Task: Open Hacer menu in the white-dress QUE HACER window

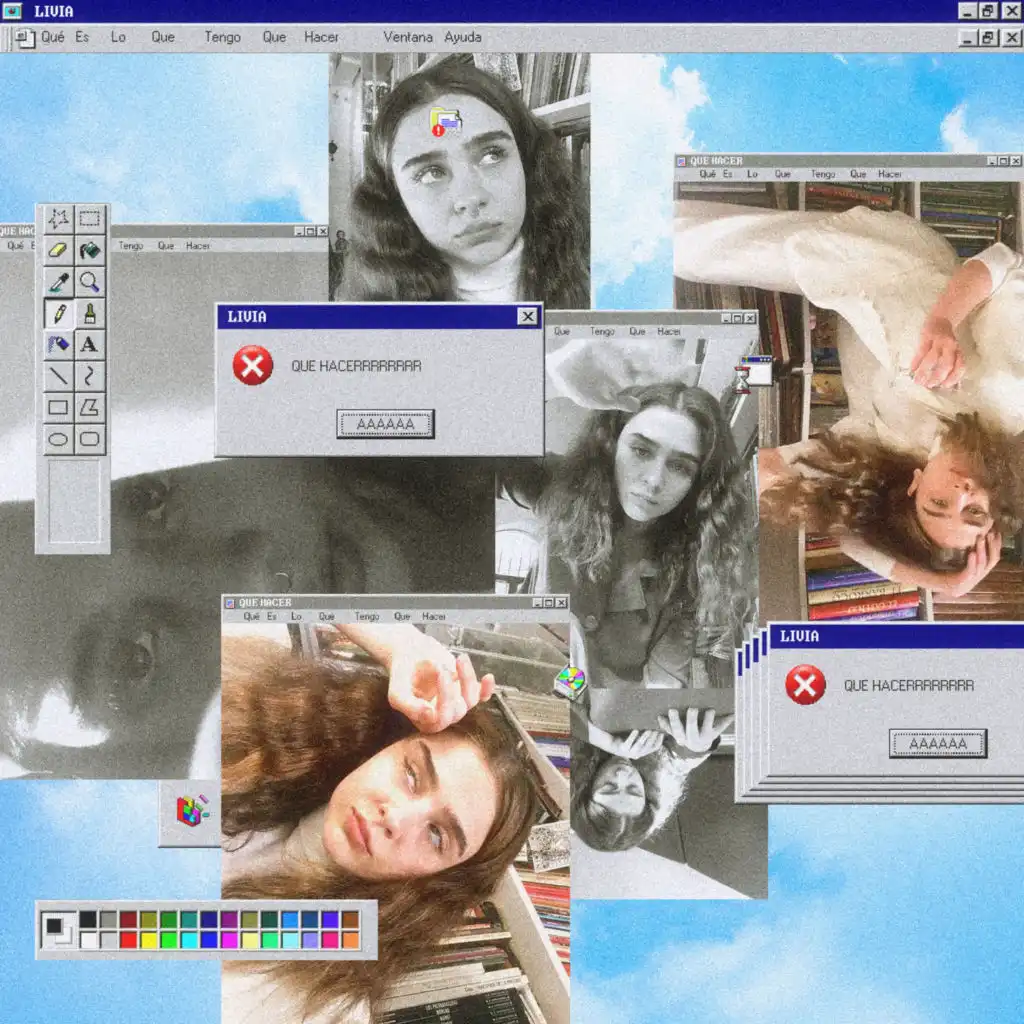Action: pos(889,174)
